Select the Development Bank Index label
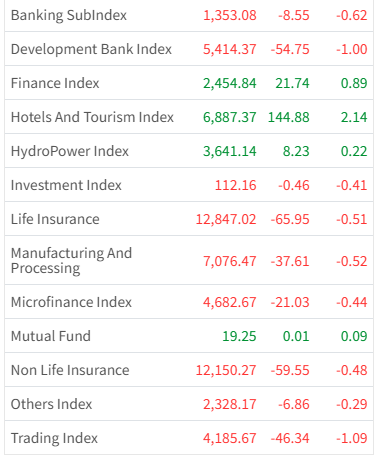 point(91,49)
